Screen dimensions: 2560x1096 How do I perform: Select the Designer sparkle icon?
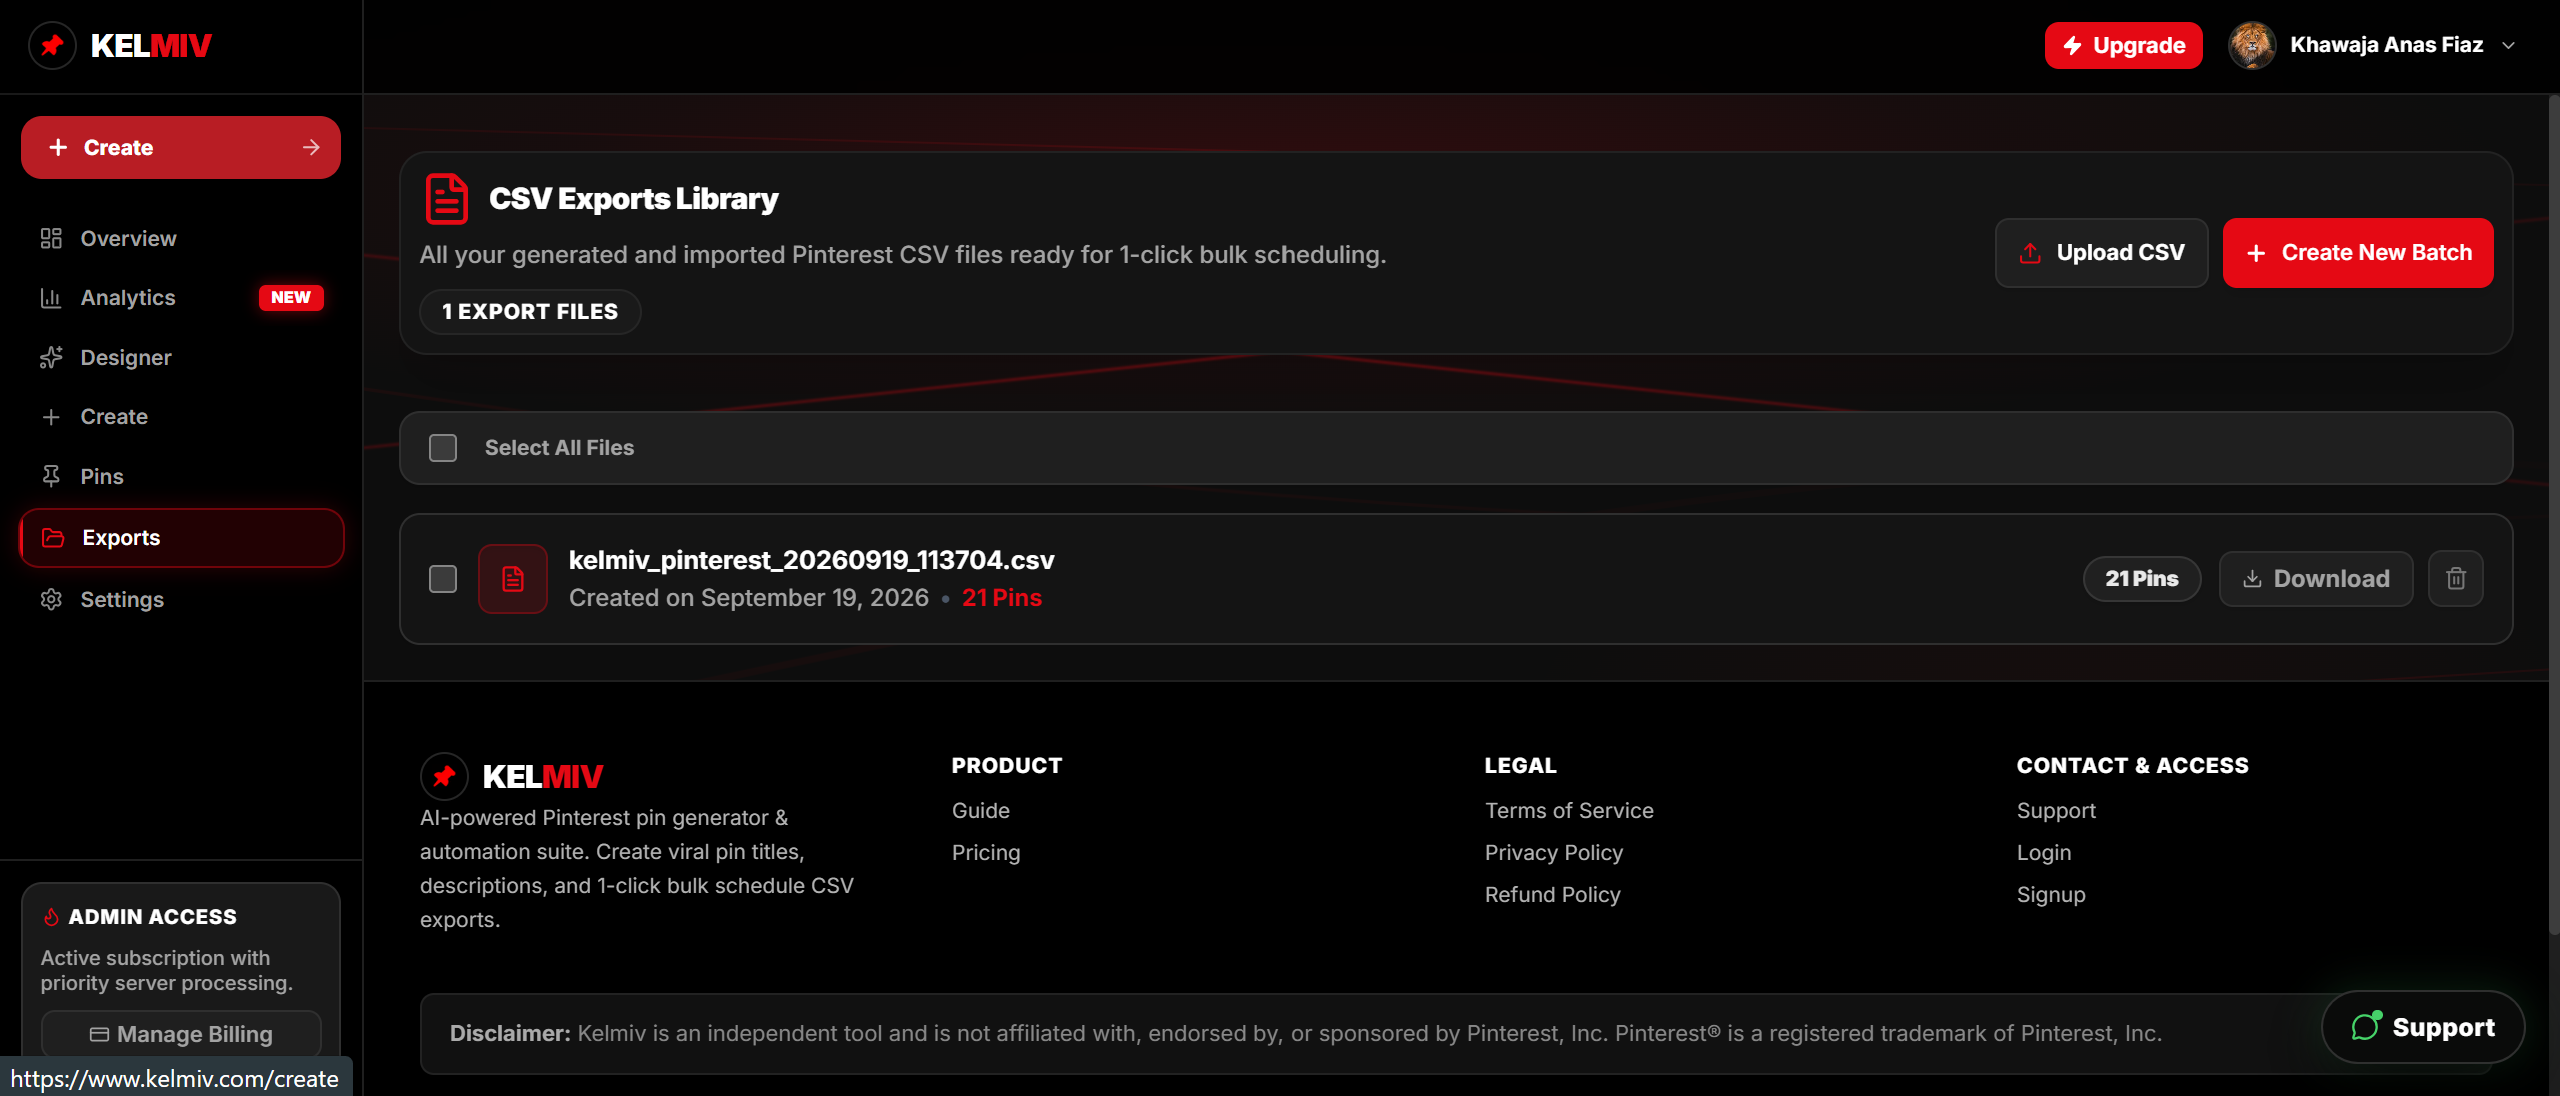pyautogui.click(x=51, y=357)
